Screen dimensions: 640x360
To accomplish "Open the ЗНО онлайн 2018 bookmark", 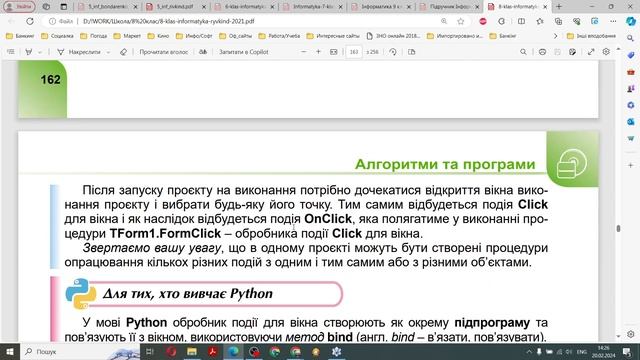I will [x=393, y=36].
